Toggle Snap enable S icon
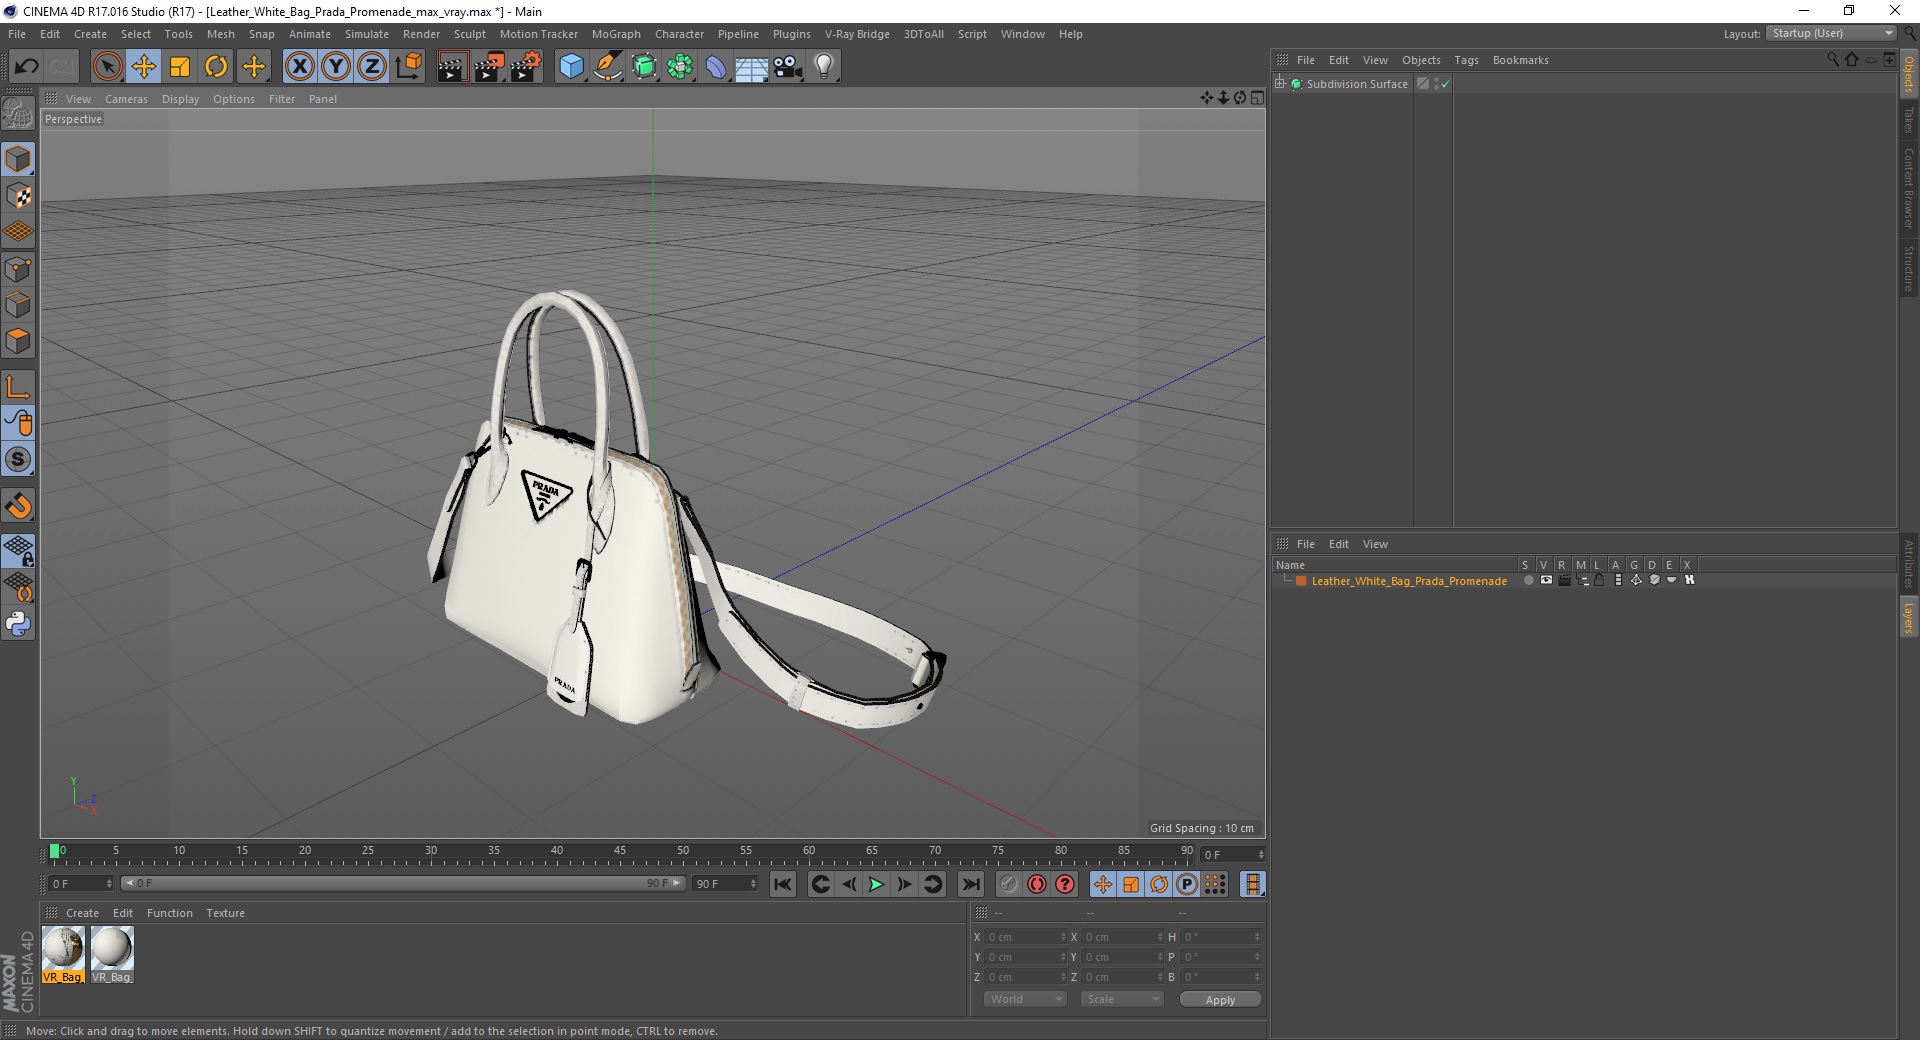This screenshot has height=1040, width=1920. [x=18, y=460]
